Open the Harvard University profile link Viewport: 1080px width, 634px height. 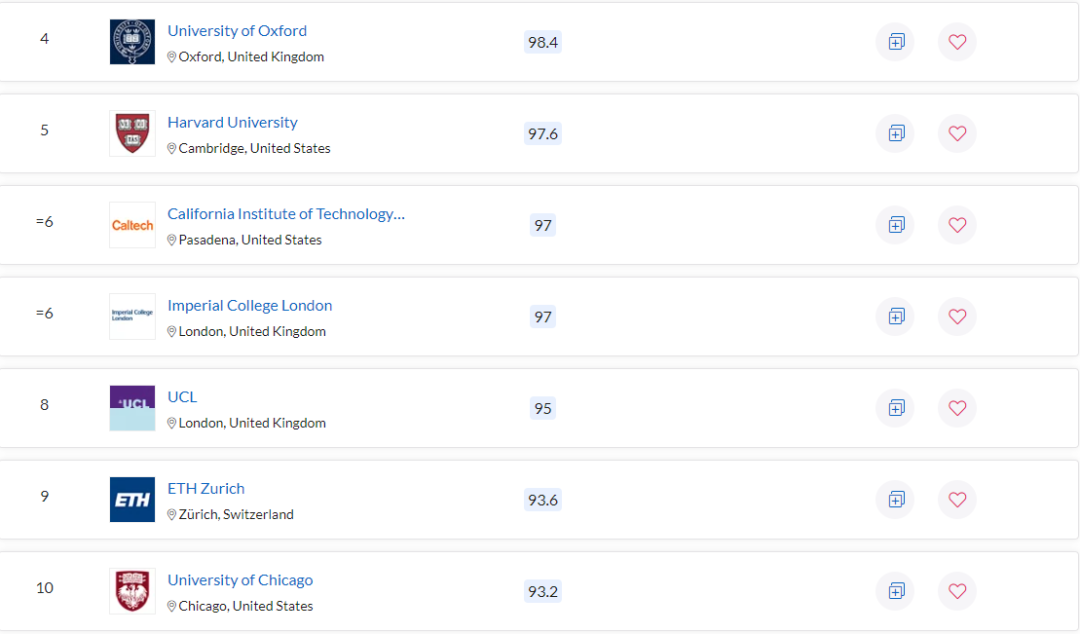tap(232, 122)
